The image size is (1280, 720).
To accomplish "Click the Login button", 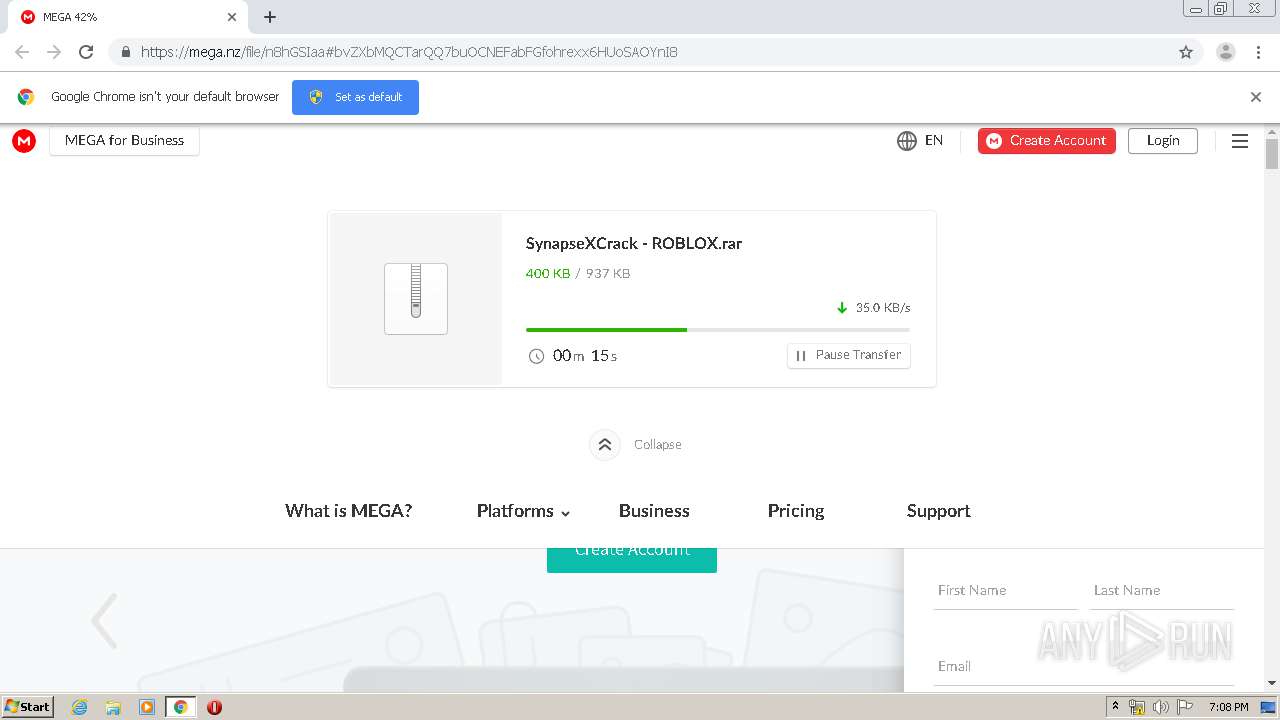I will (x=1163, y=141).
